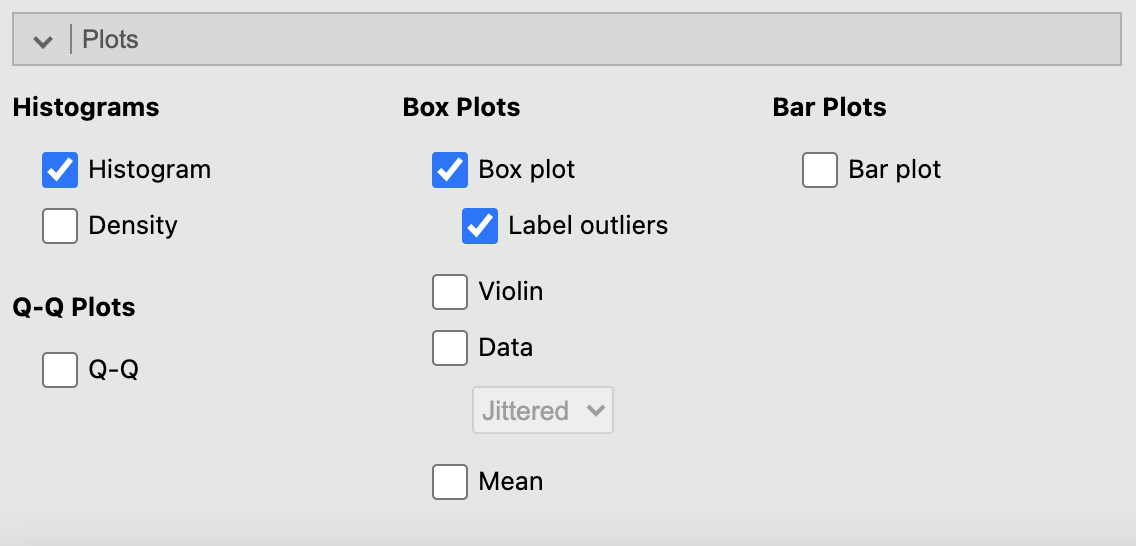
Task: Click the 'Q-Q' option text label
Action: point(113,370)
